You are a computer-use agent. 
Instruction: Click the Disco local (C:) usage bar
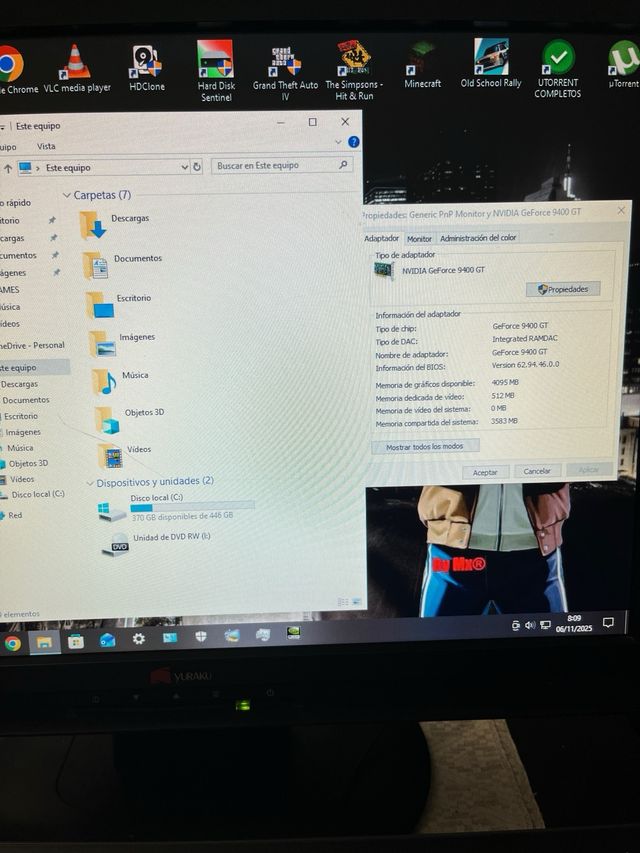pos(192,507)
